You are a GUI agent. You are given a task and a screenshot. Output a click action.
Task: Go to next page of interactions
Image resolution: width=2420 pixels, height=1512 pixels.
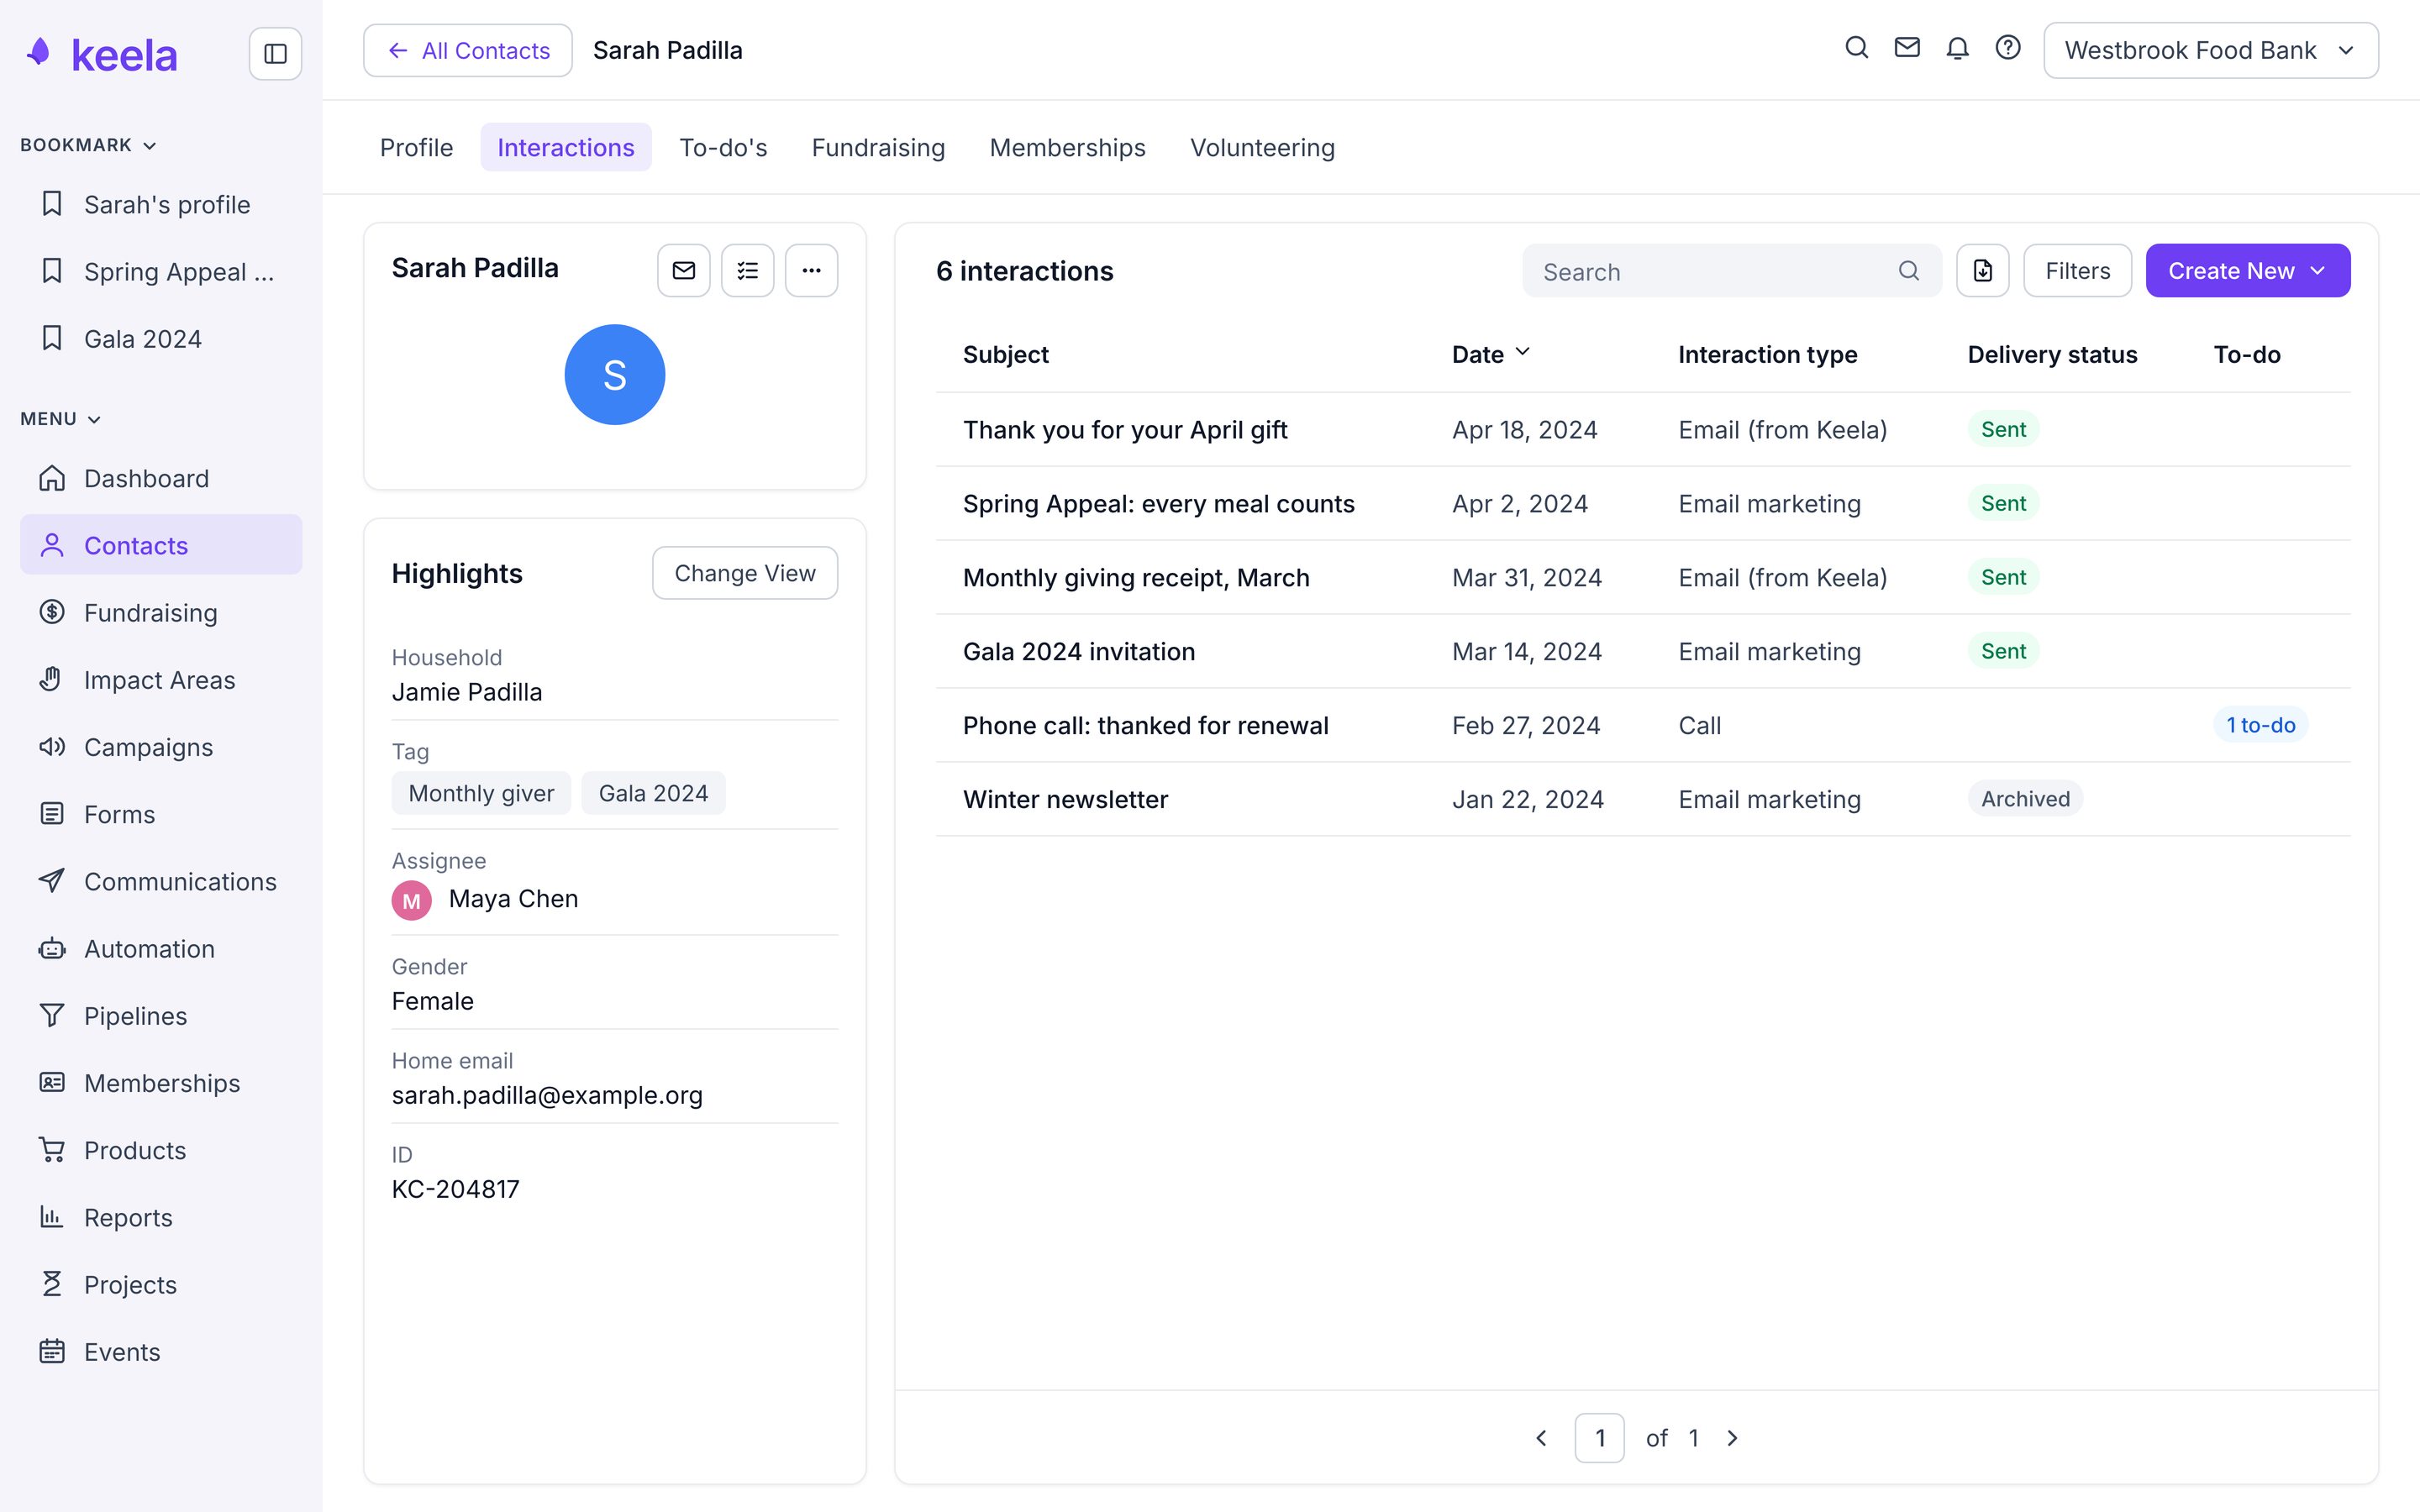1733,1437
